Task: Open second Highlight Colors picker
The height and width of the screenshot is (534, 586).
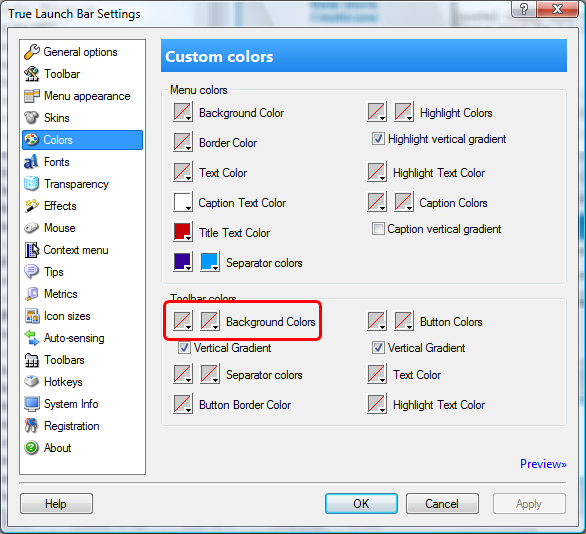Action: click(404, 112)
